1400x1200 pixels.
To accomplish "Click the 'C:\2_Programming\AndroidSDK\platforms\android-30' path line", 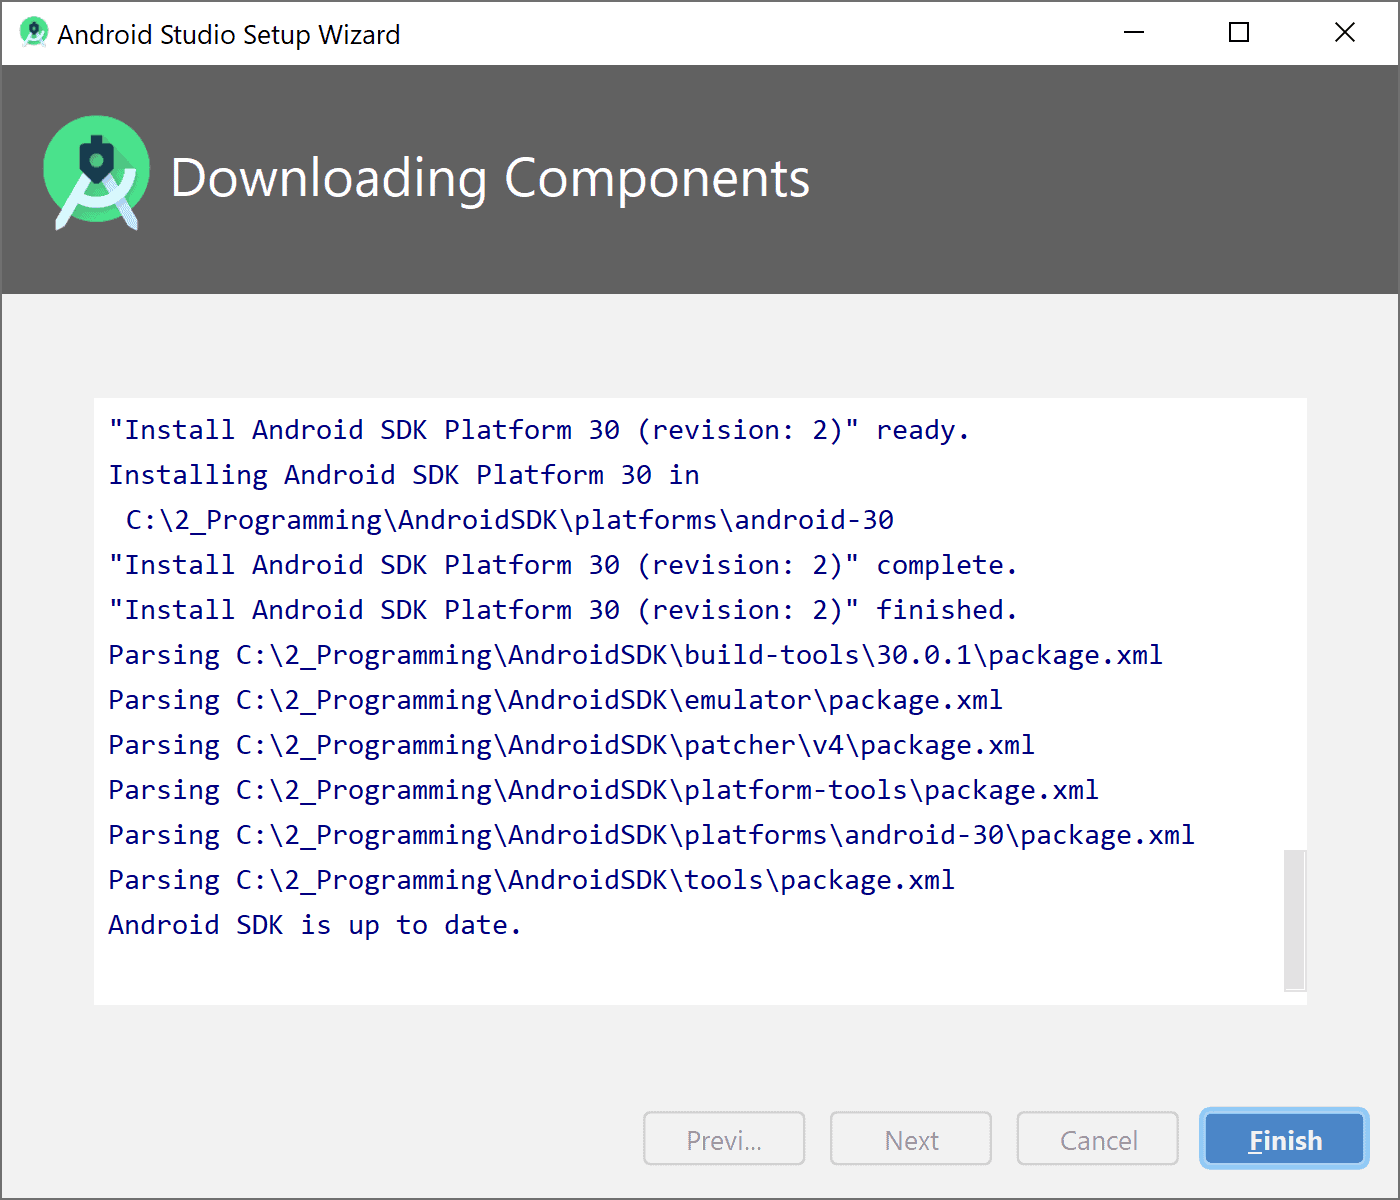I will tap(510, 520).
